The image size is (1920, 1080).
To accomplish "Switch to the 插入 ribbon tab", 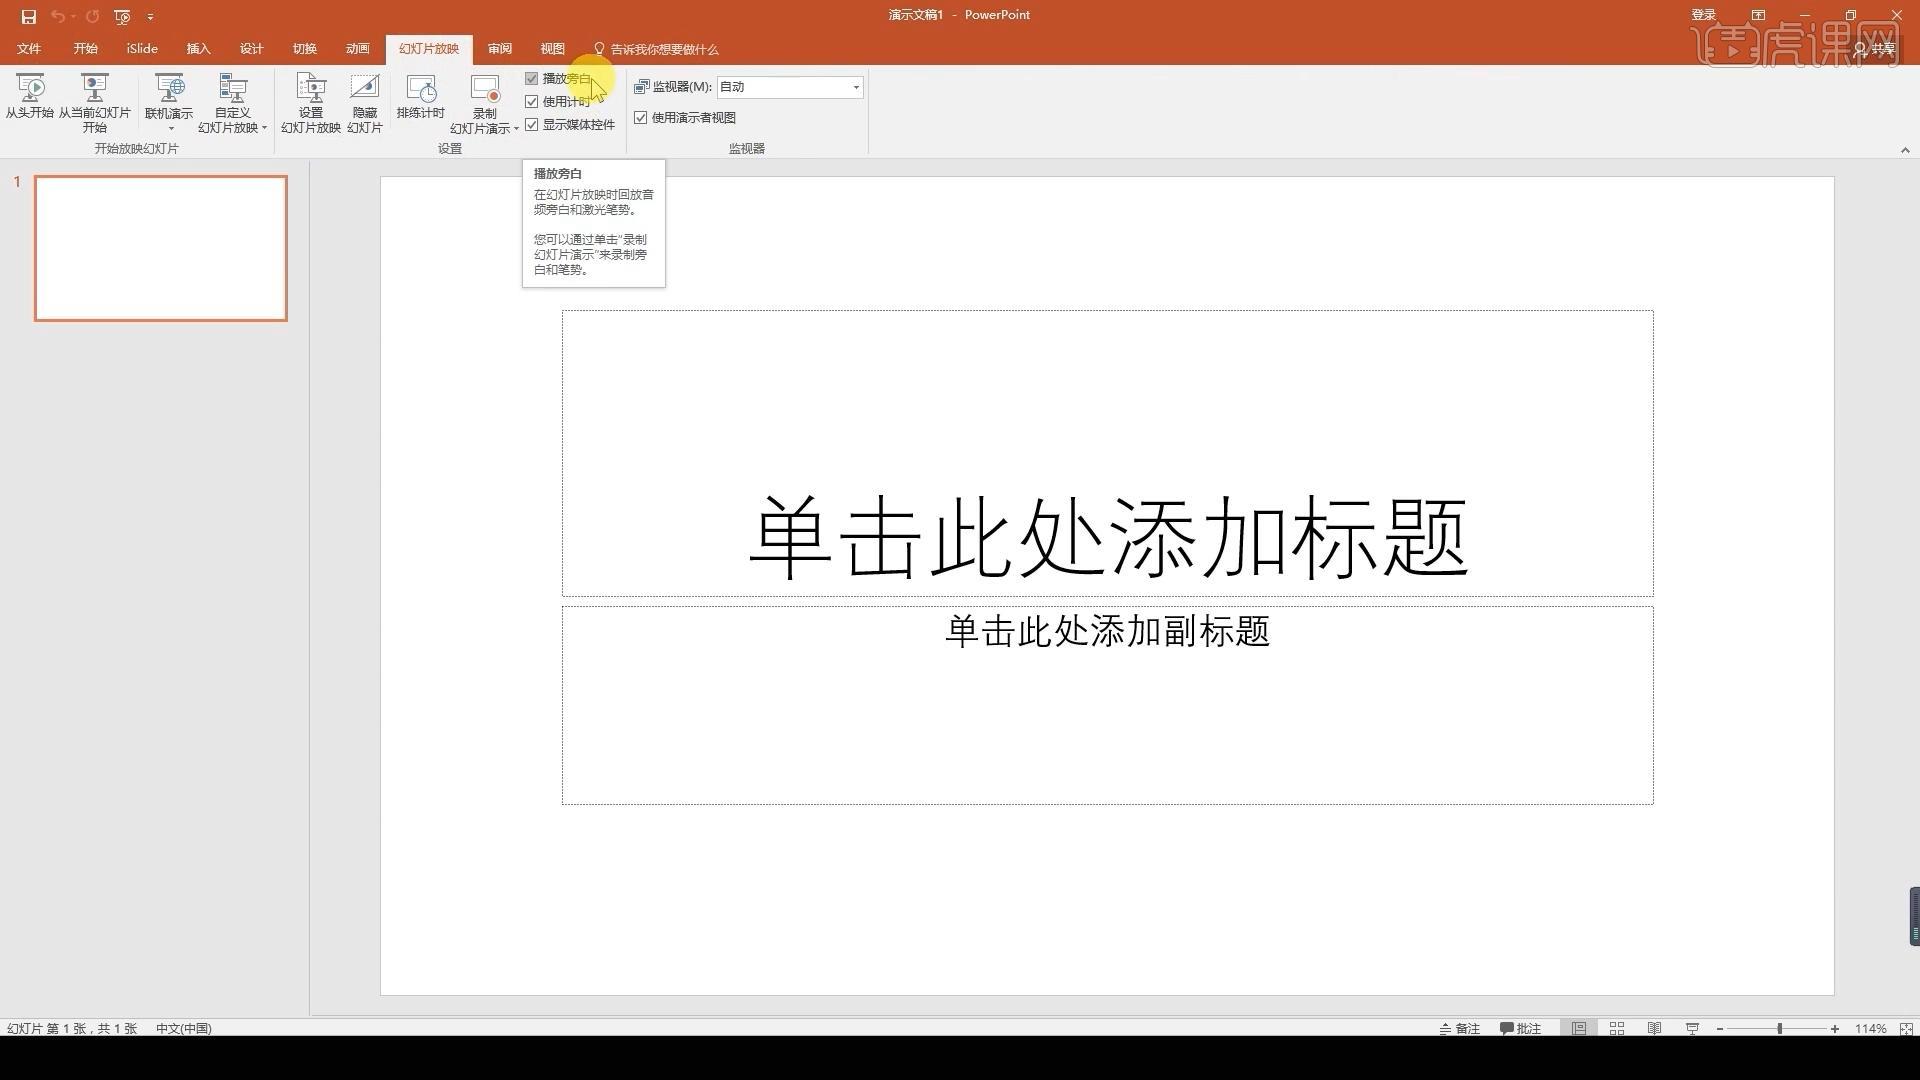I will click(198, 48).
